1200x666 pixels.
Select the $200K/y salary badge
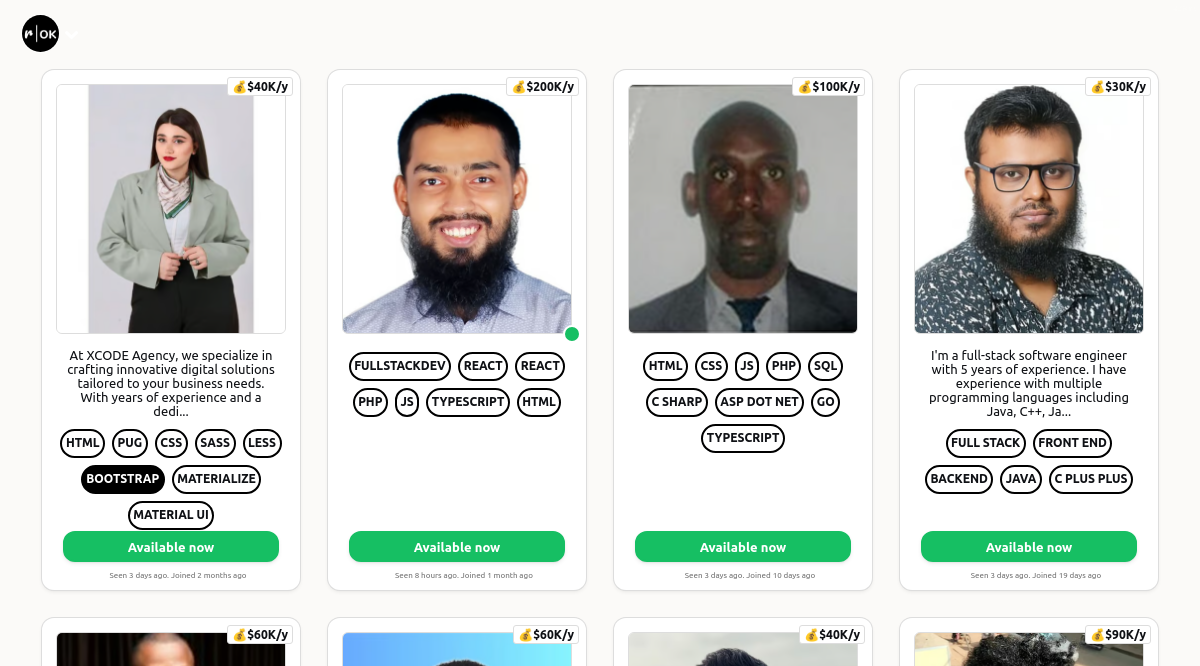click(x=543, y=87)
